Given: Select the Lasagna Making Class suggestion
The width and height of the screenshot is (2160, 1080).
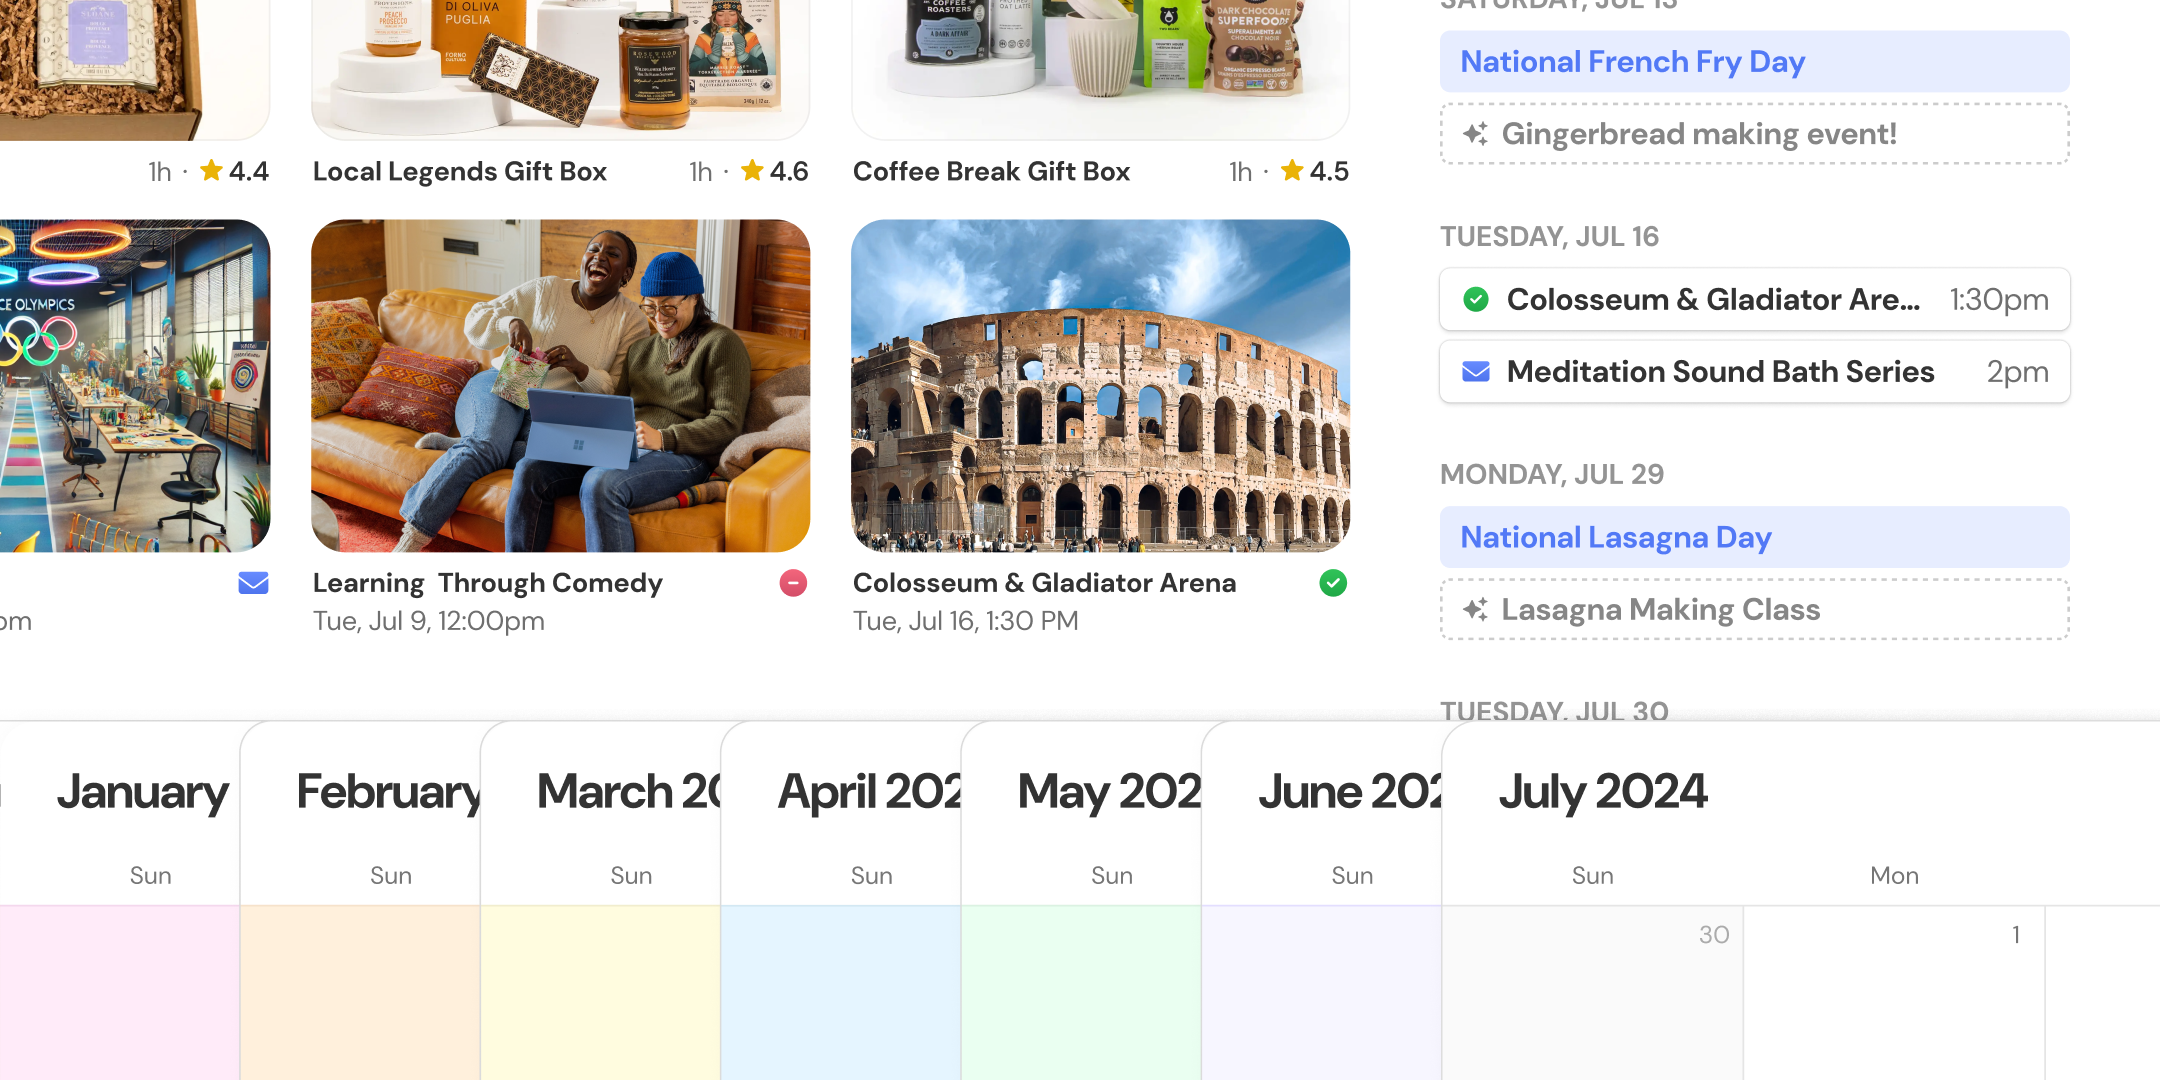Looking at the screenshot, I should click(x=1754, y=610).
